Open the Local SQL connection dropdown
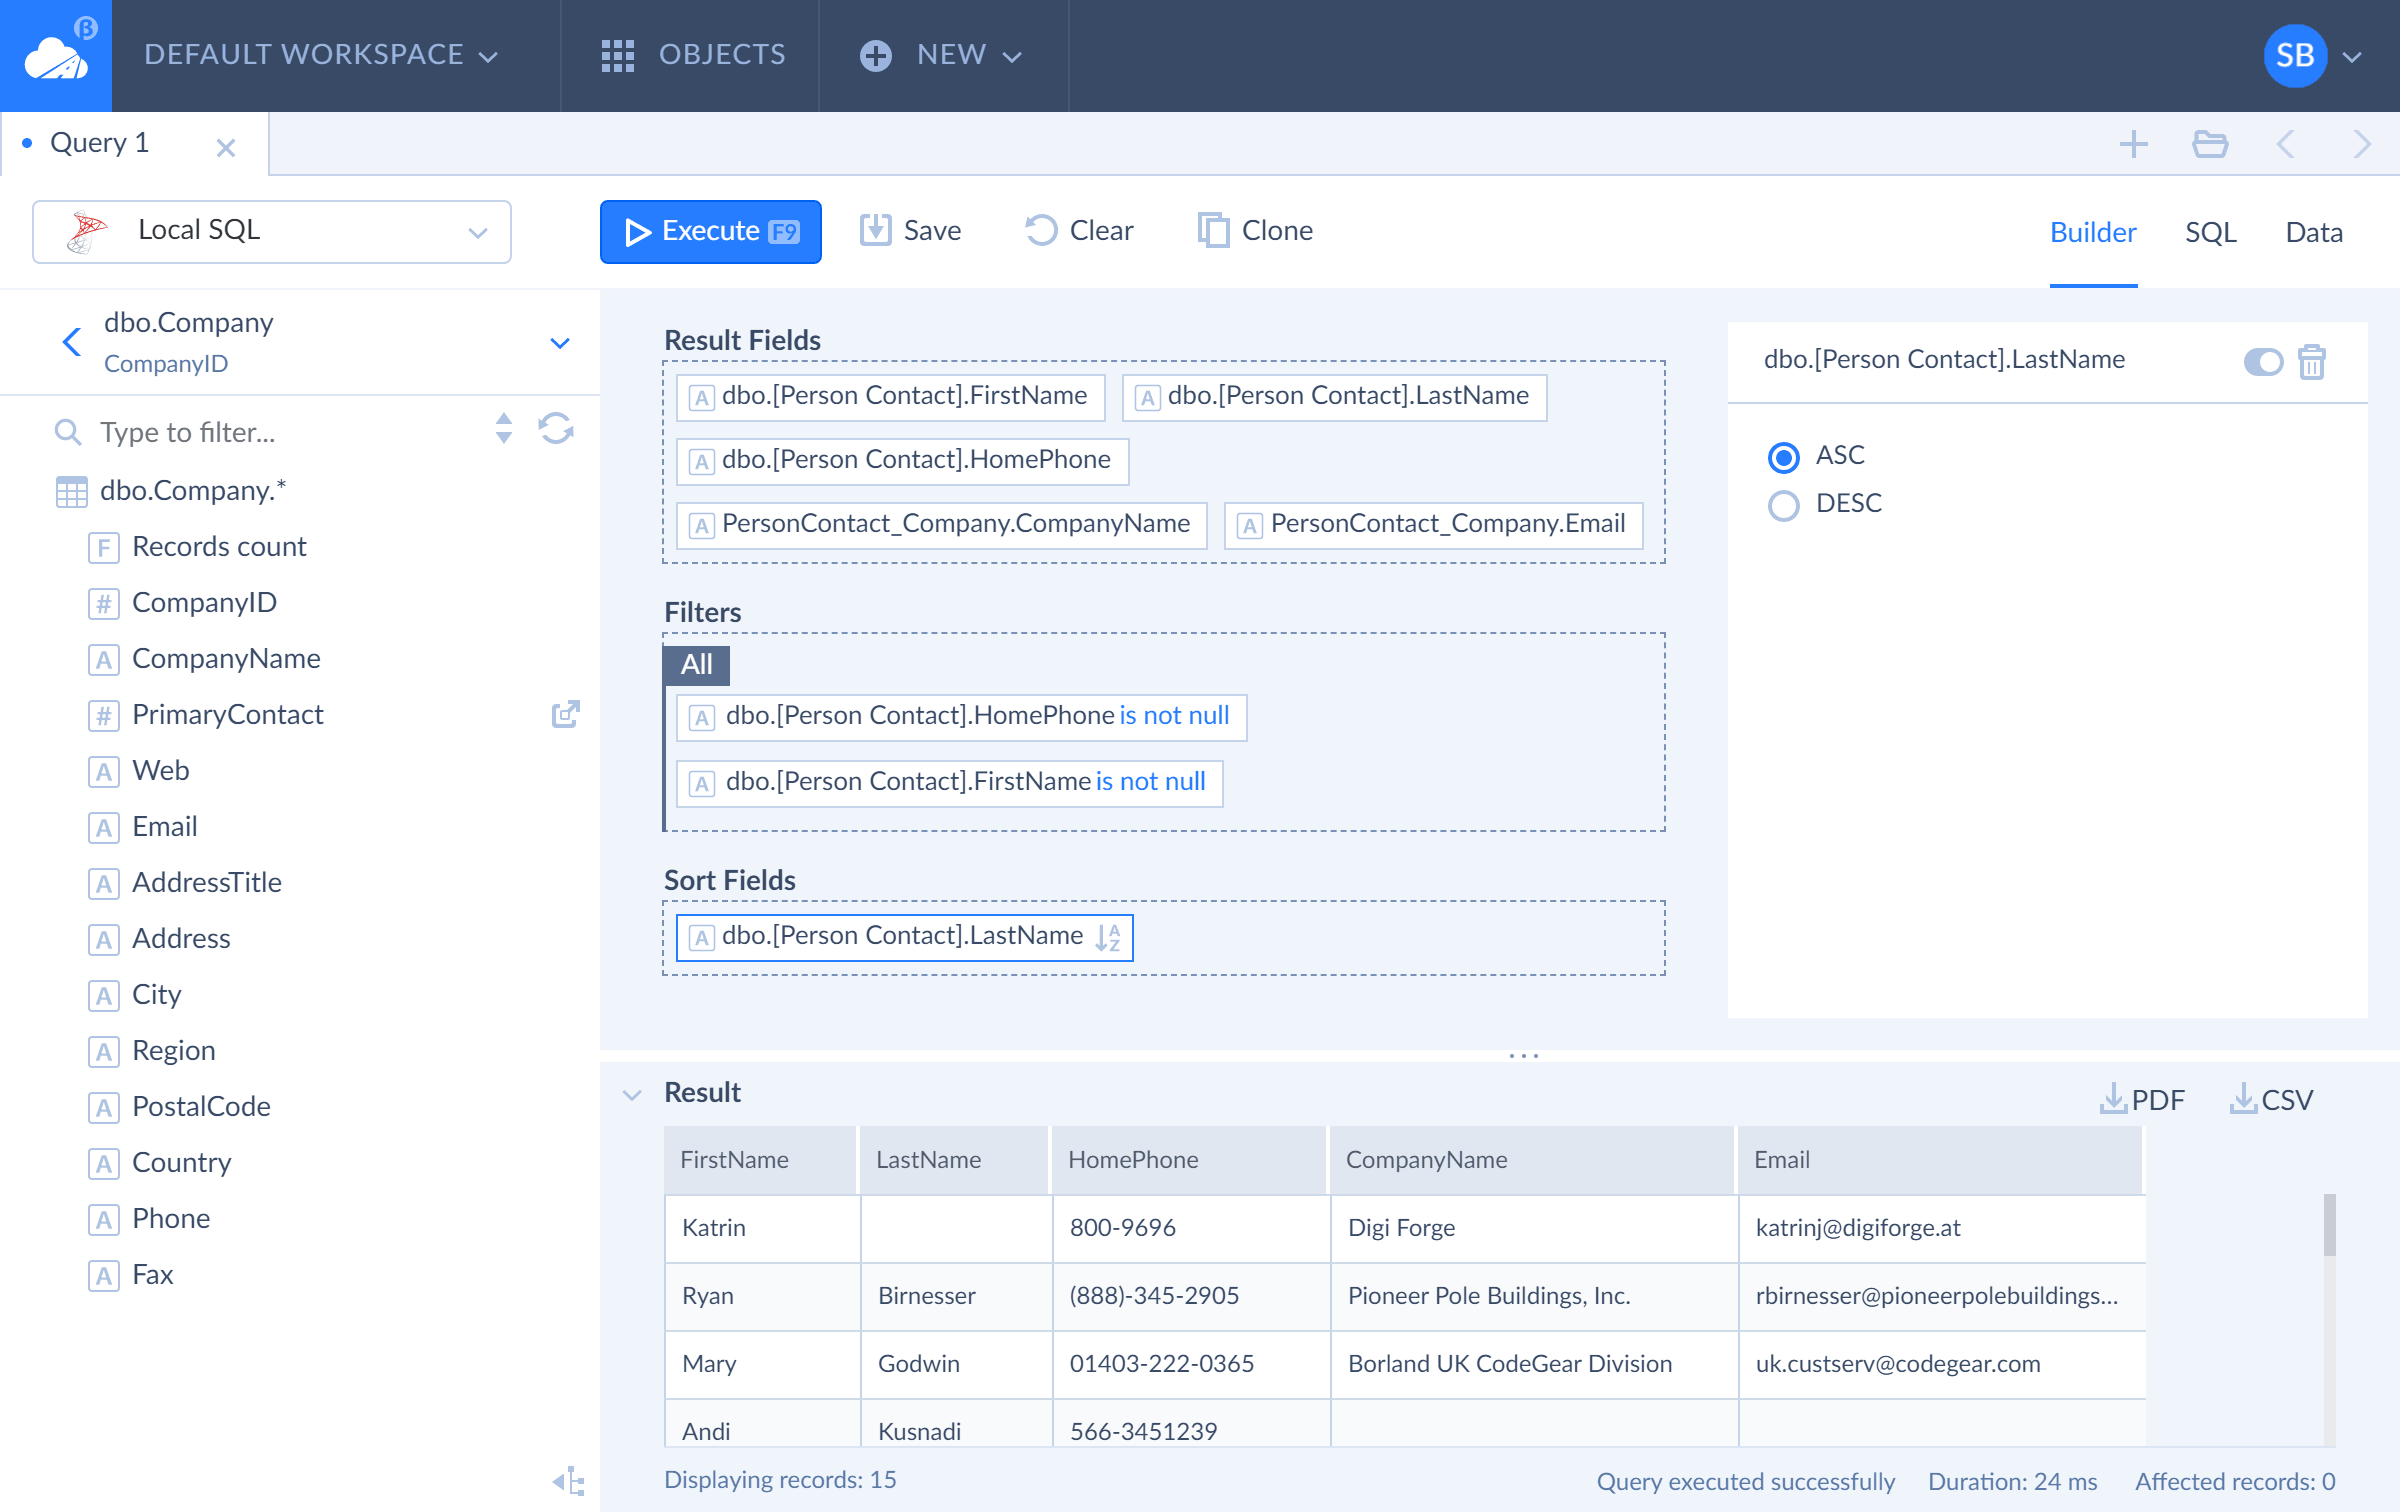The width and height of the screenshot is (2400, 1512). coord(272,231)
